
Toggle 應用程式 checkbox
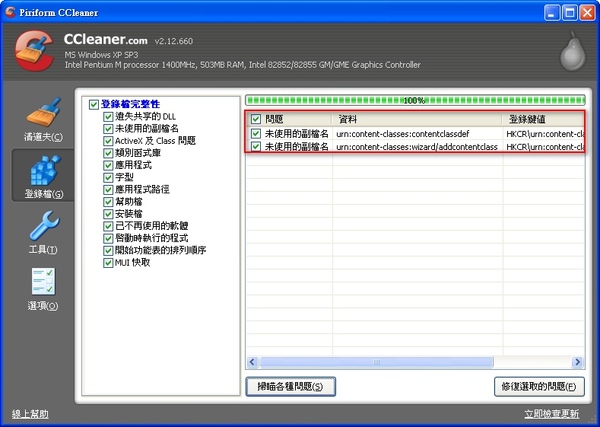coord(108,165)
